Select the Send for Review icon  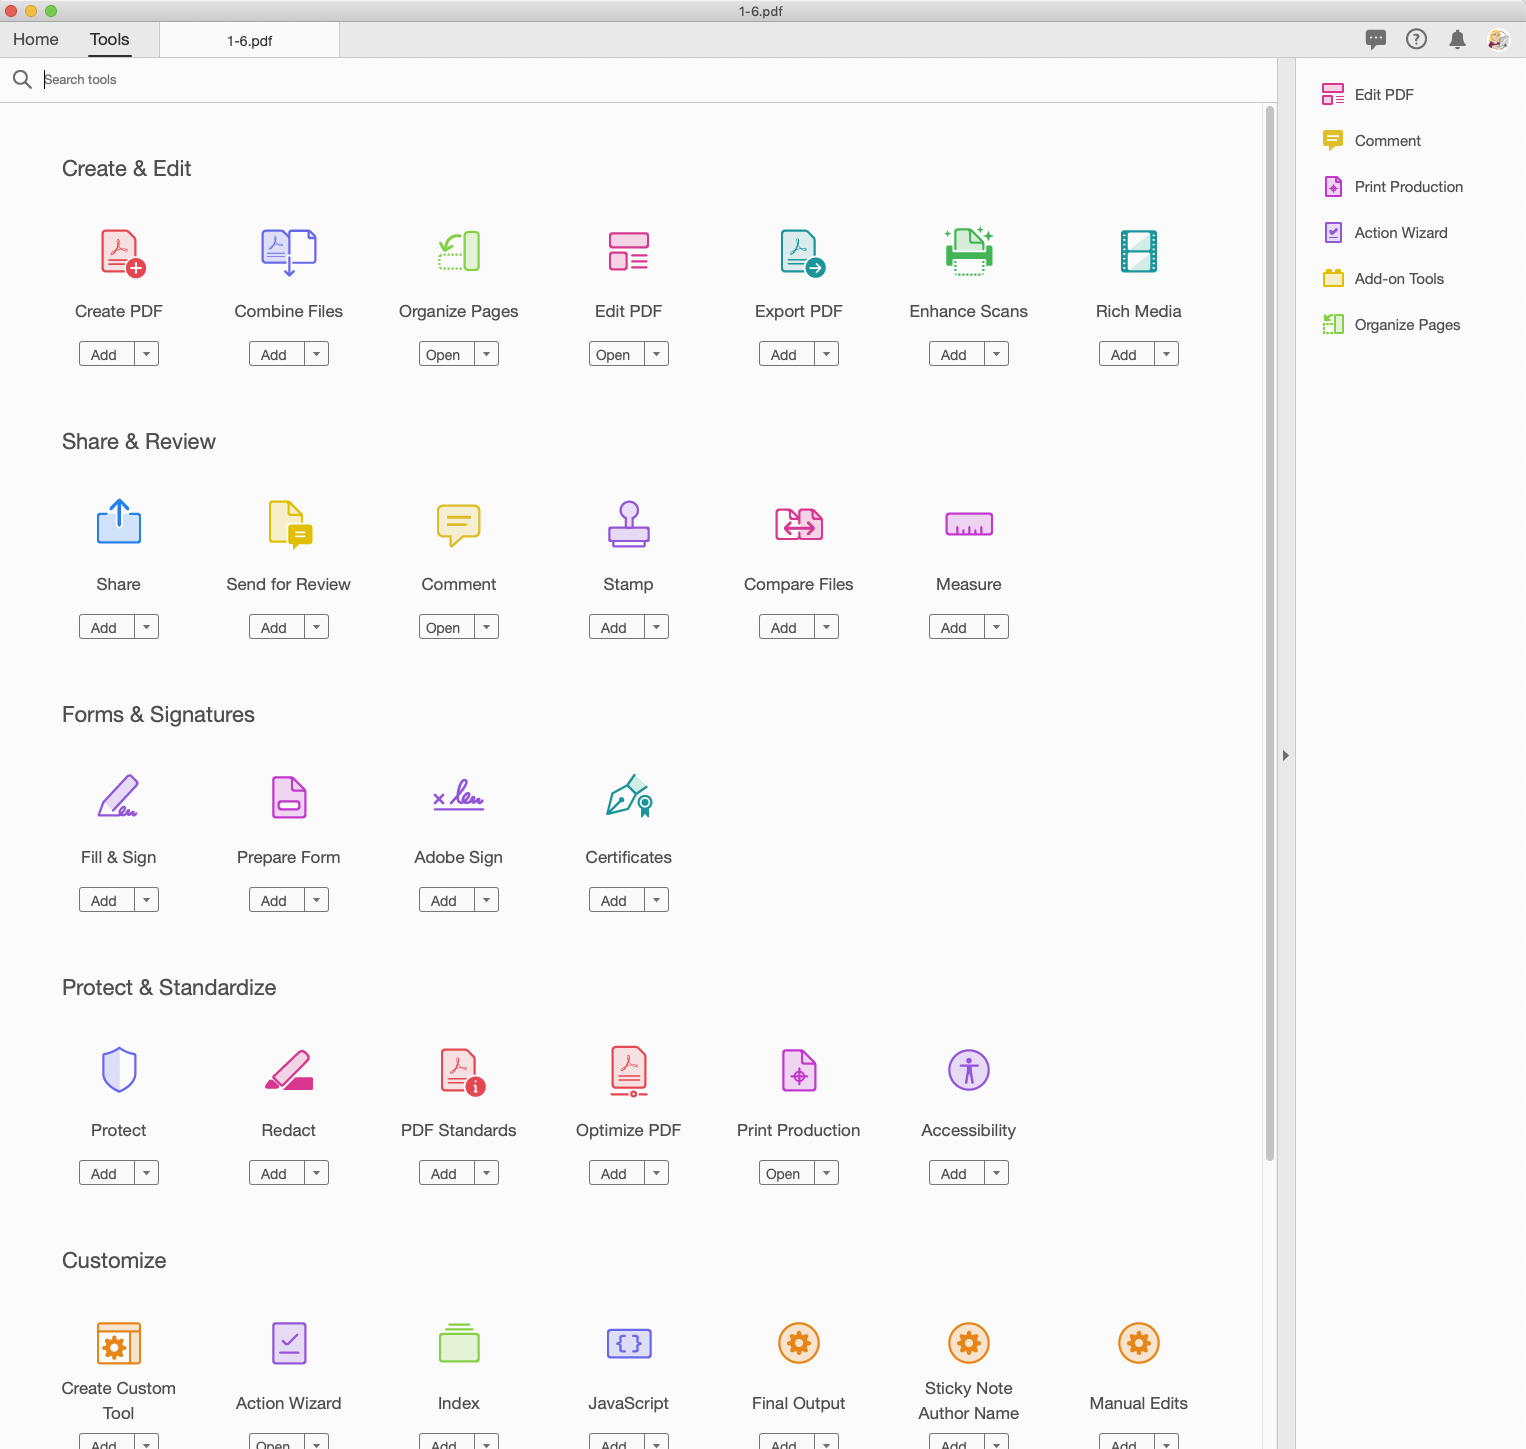pyautogui.click(x=291, y=525)
